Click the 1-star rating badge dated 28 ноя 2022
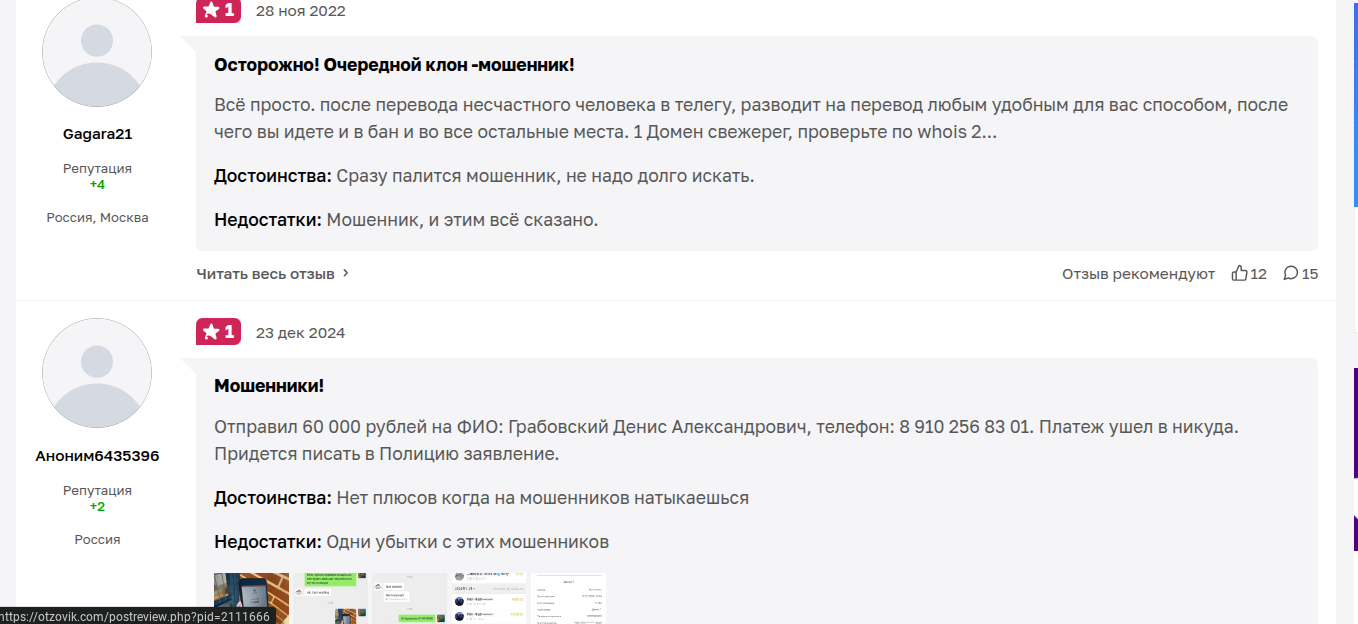Image resolution: width=1358 pixels, height=624 pixels. coord(218,11)
